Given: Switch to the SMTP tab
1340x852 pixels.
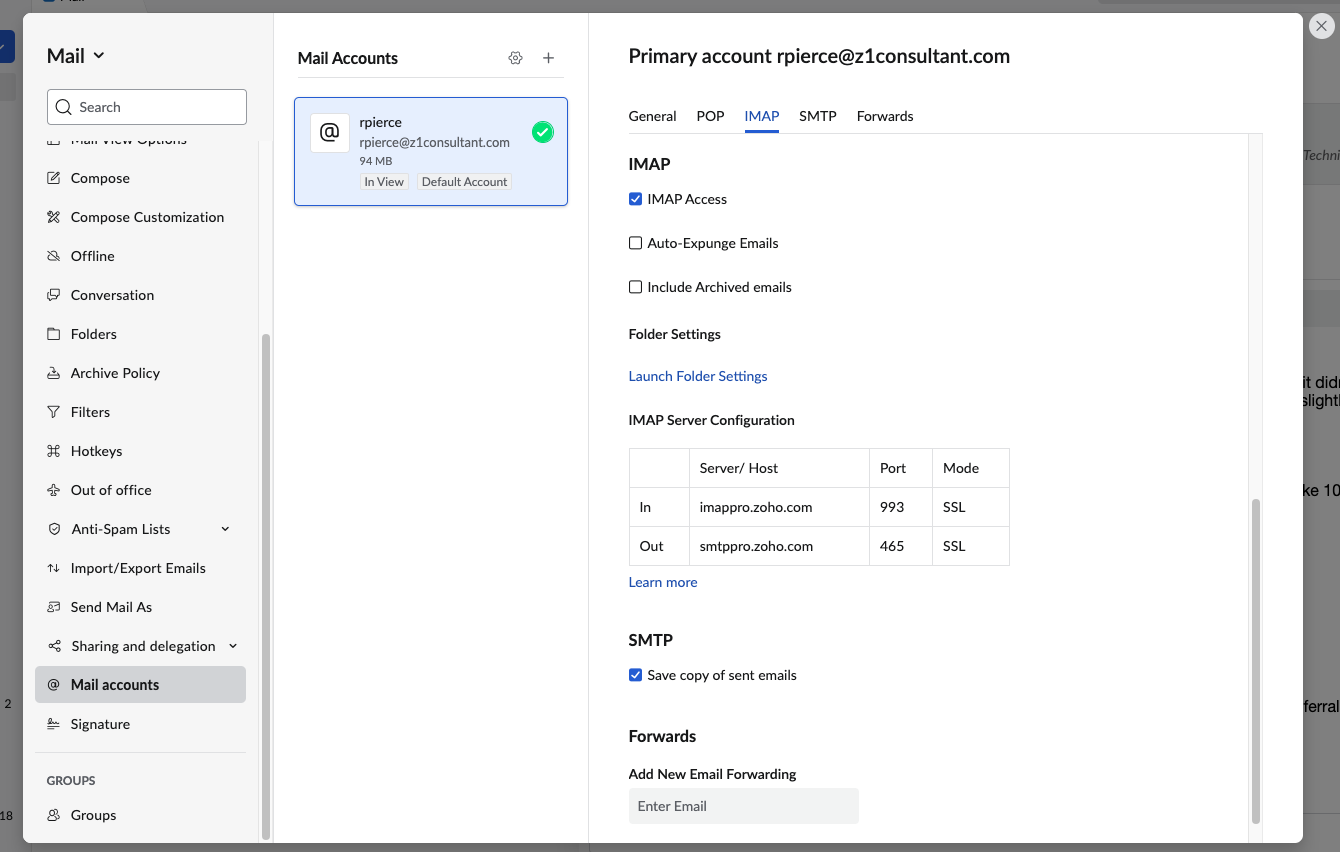Looking at the screenshot, I should tap(818, 116).
